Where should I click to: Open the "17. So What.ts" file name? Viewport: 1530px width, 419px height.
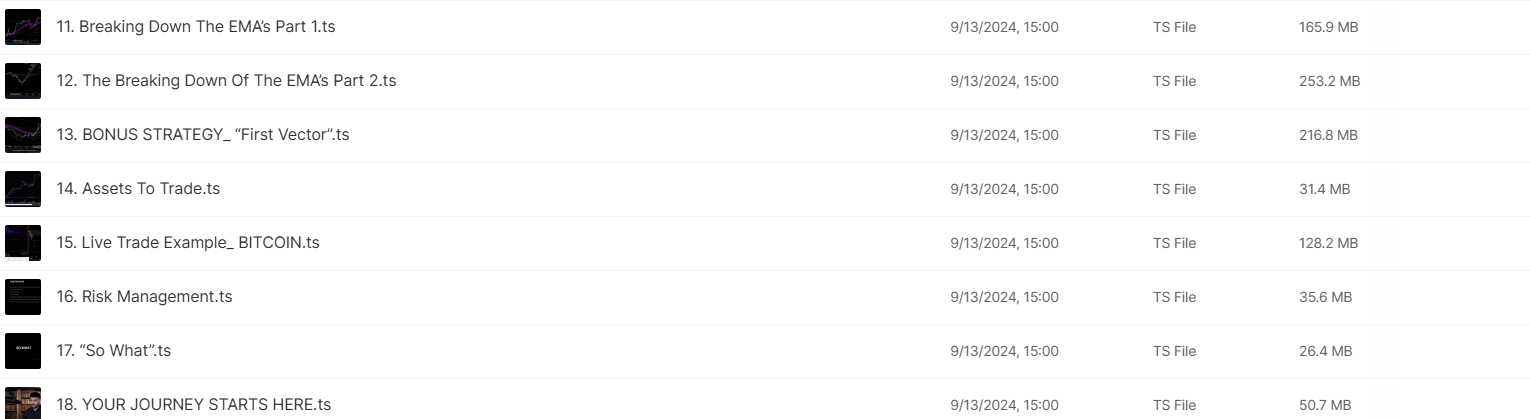113,351
